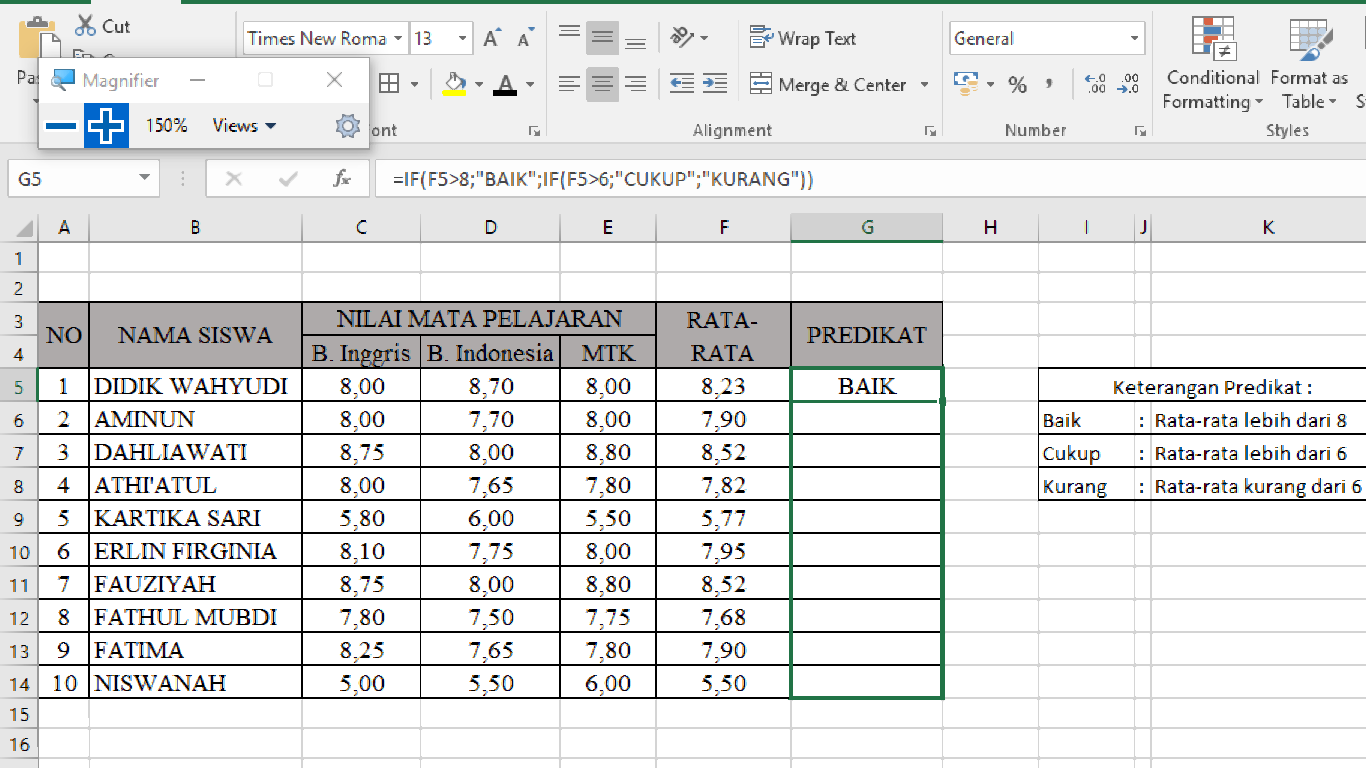The image size is (1366, 768).
Task: Click the Cut scissors icon
Action: 86,26
